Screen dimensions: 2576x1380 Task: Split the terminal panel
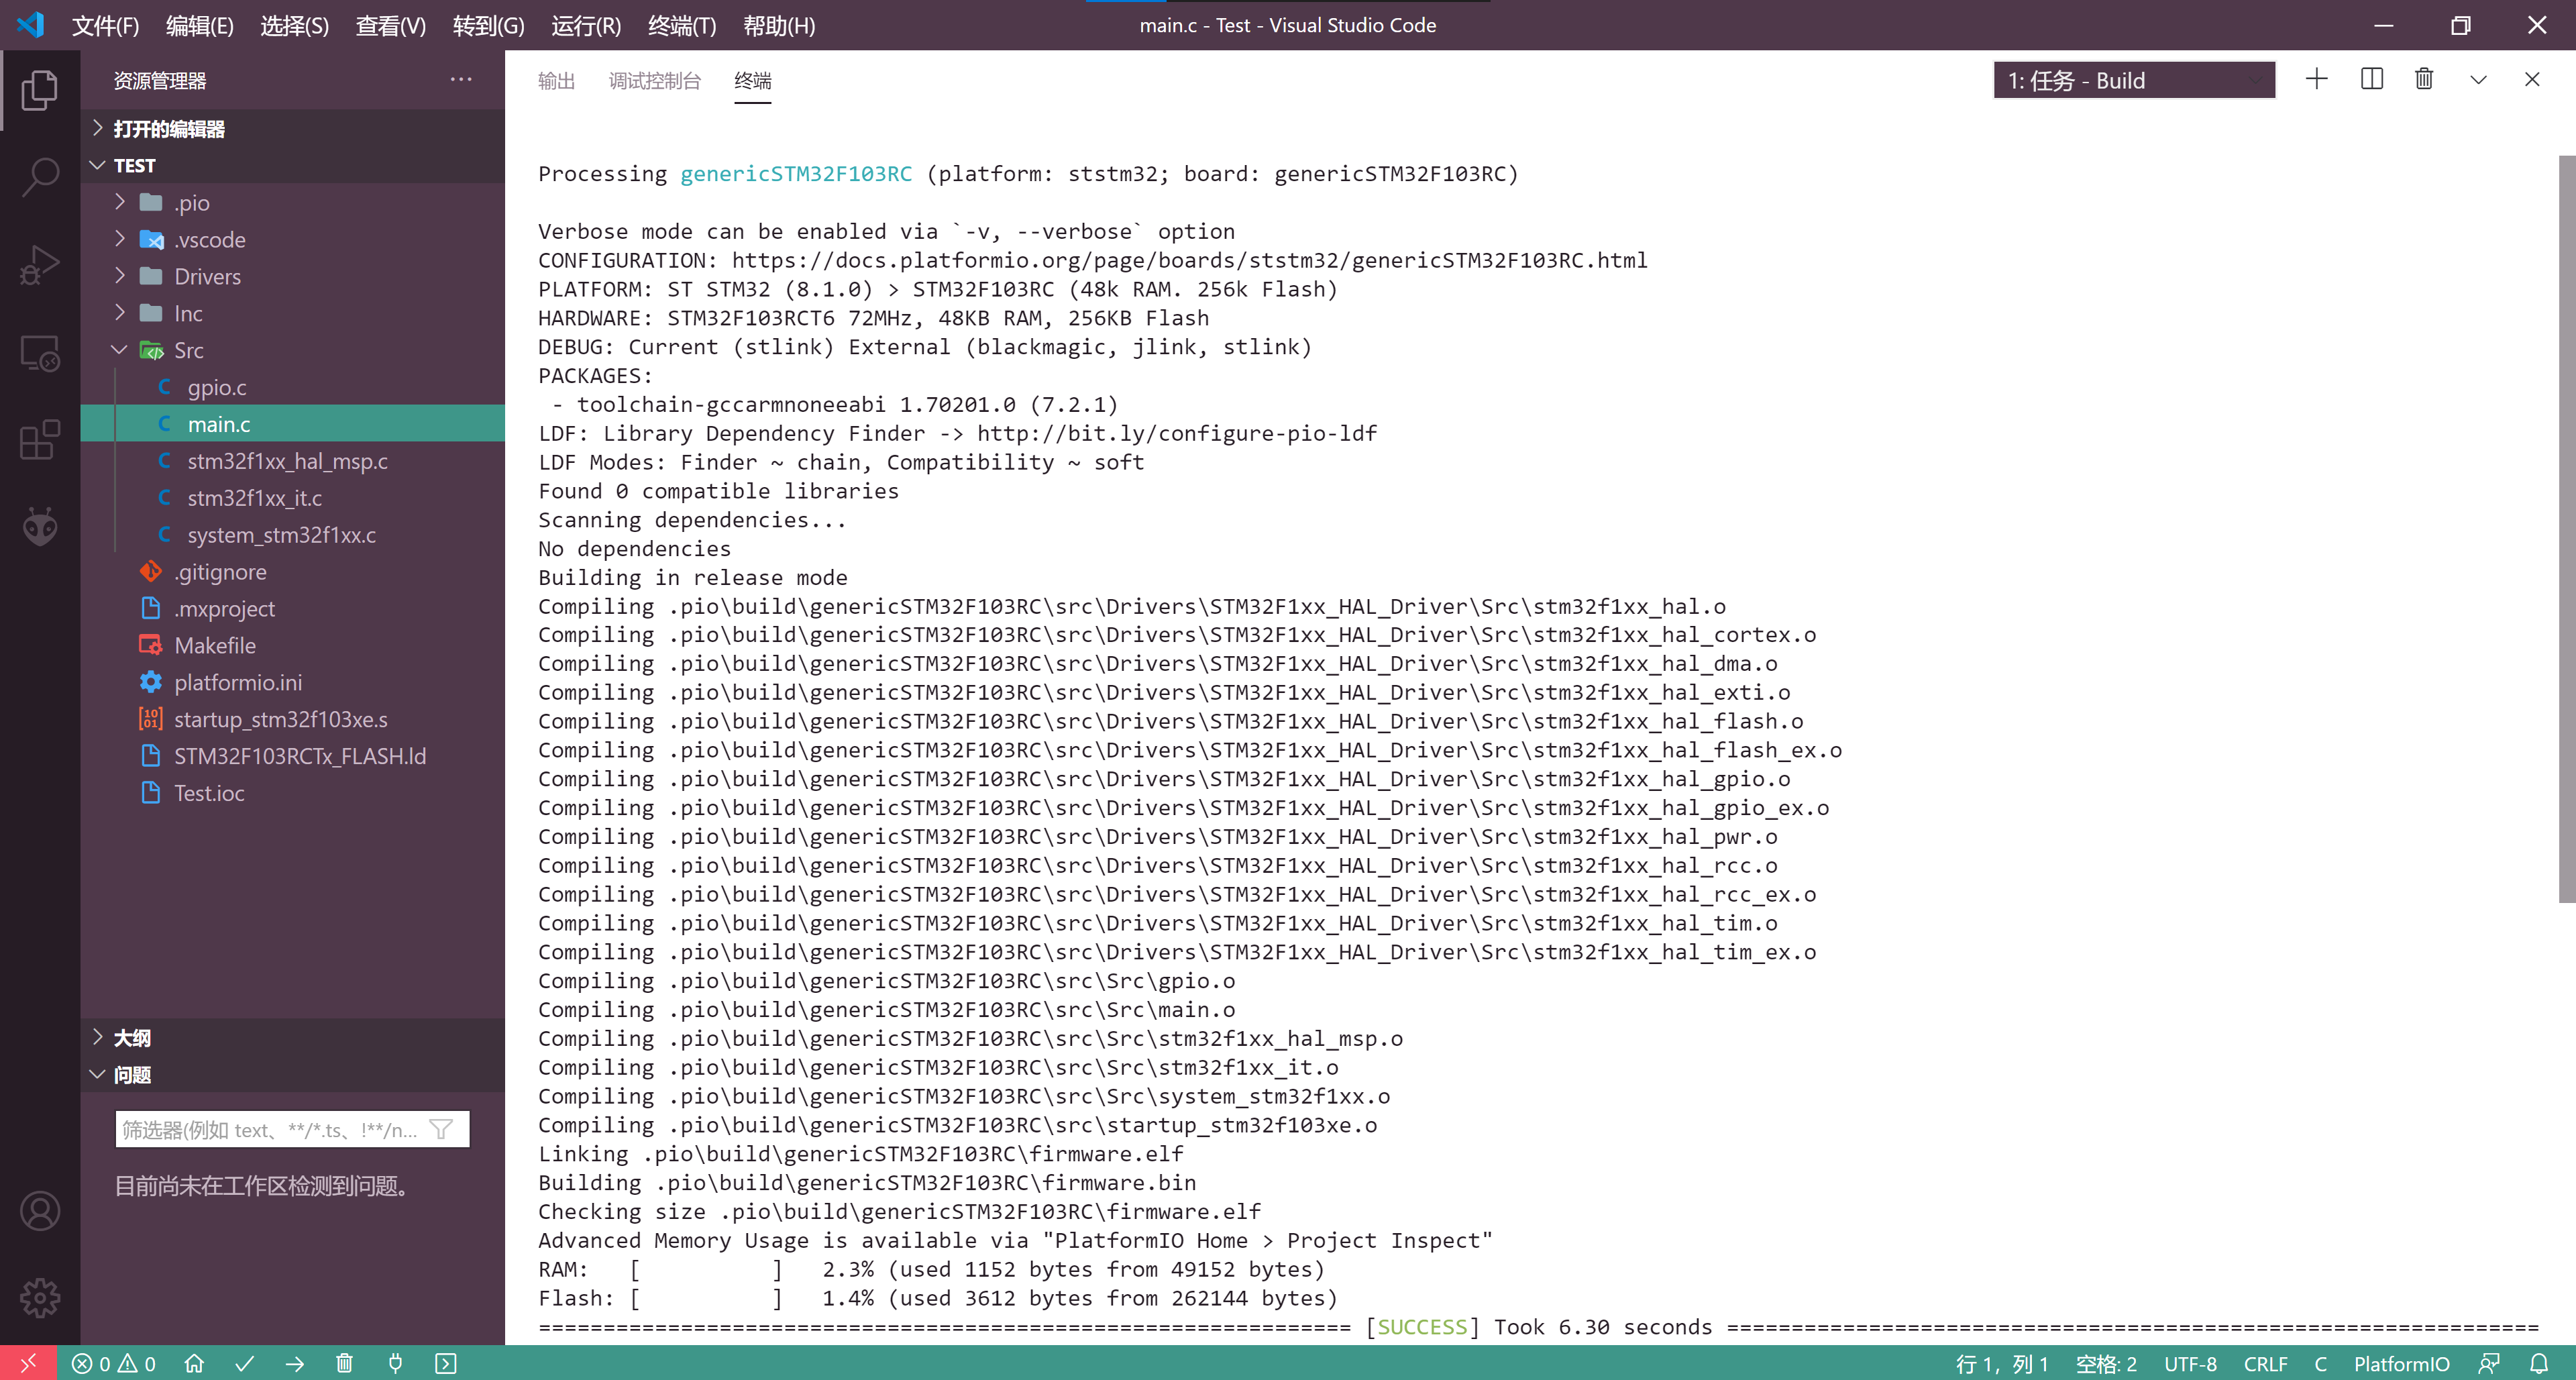click(x=2371, y=79)
